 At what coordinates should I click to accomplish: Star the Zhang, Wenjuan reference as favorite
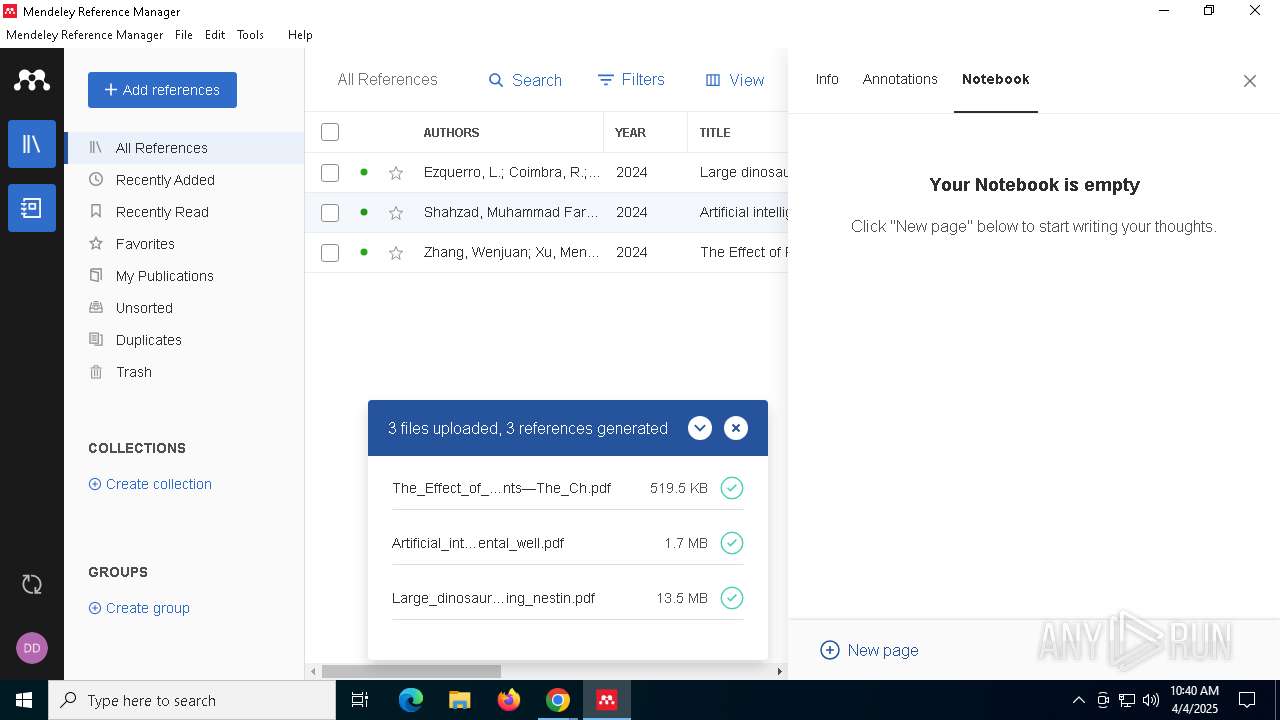click(396, 252)
